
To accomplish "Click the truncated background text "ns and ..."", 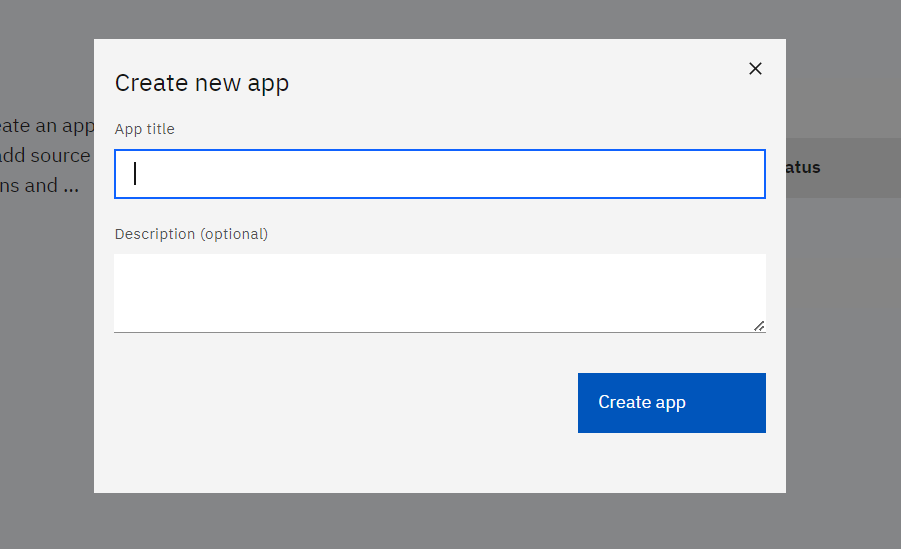I will pyautogui.click(x=40, y=186).
